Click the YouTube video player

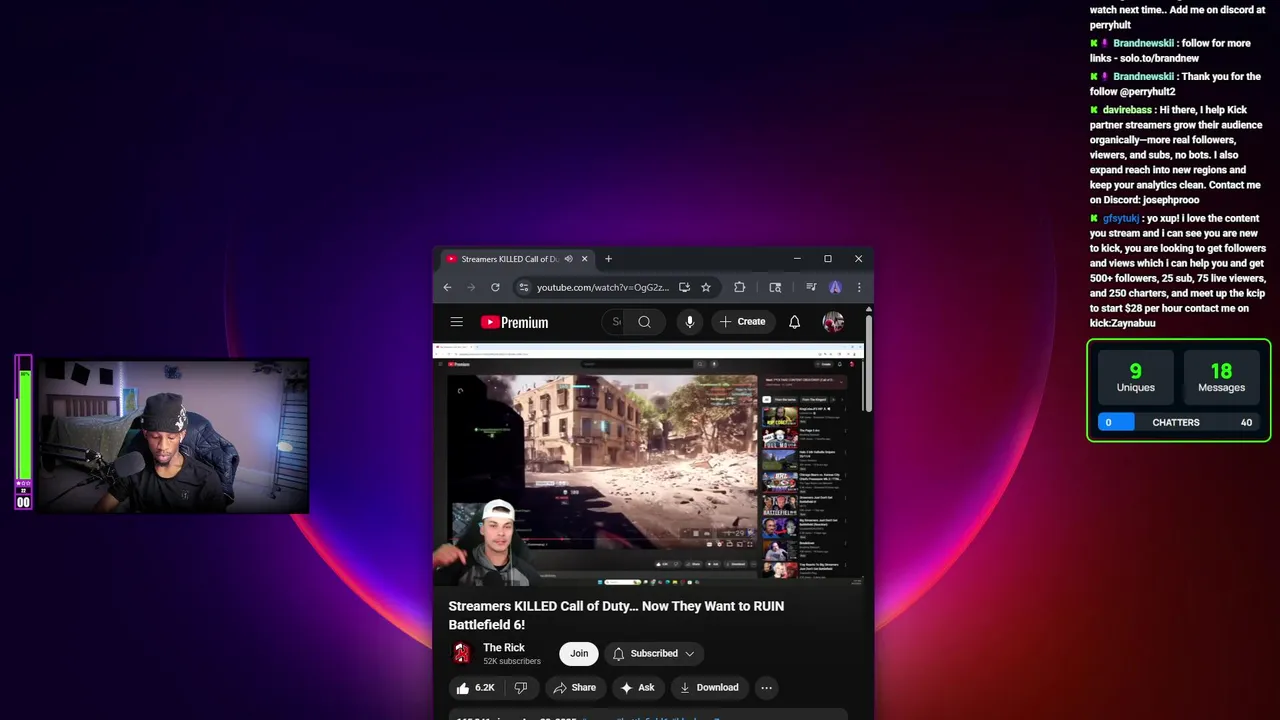tap(648, 464)
